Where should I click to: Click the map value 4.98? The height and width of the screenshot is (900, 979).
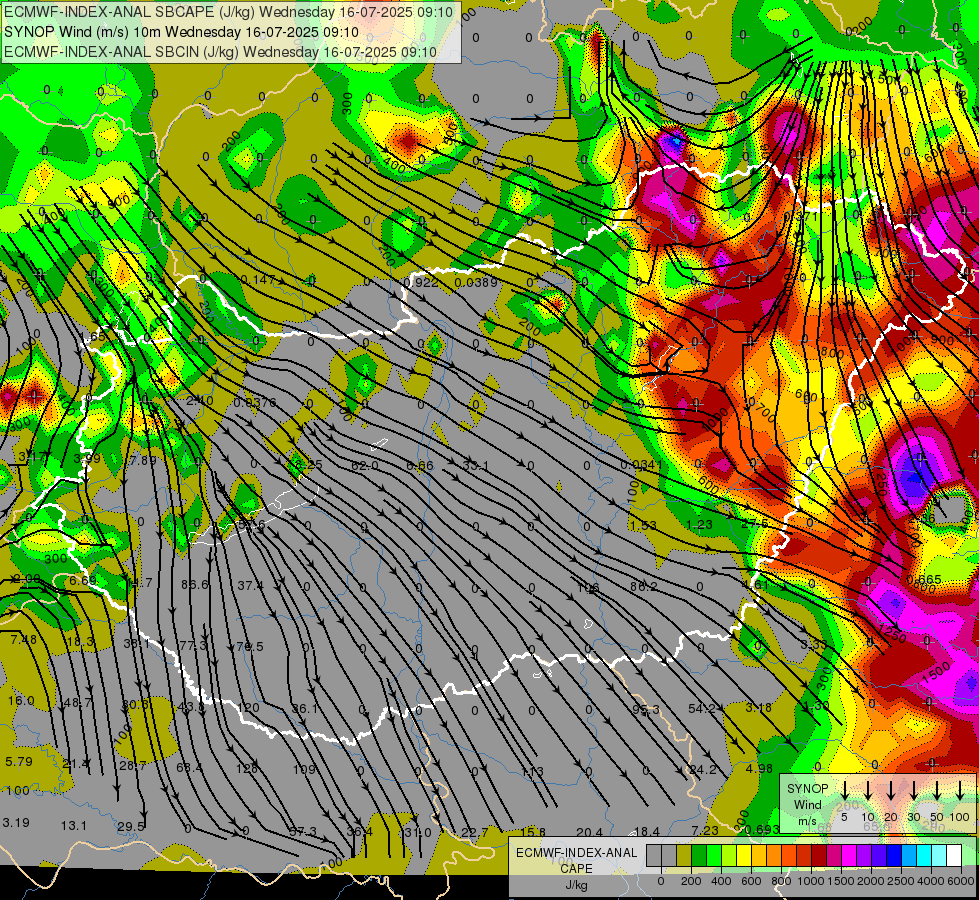[759, 768]
